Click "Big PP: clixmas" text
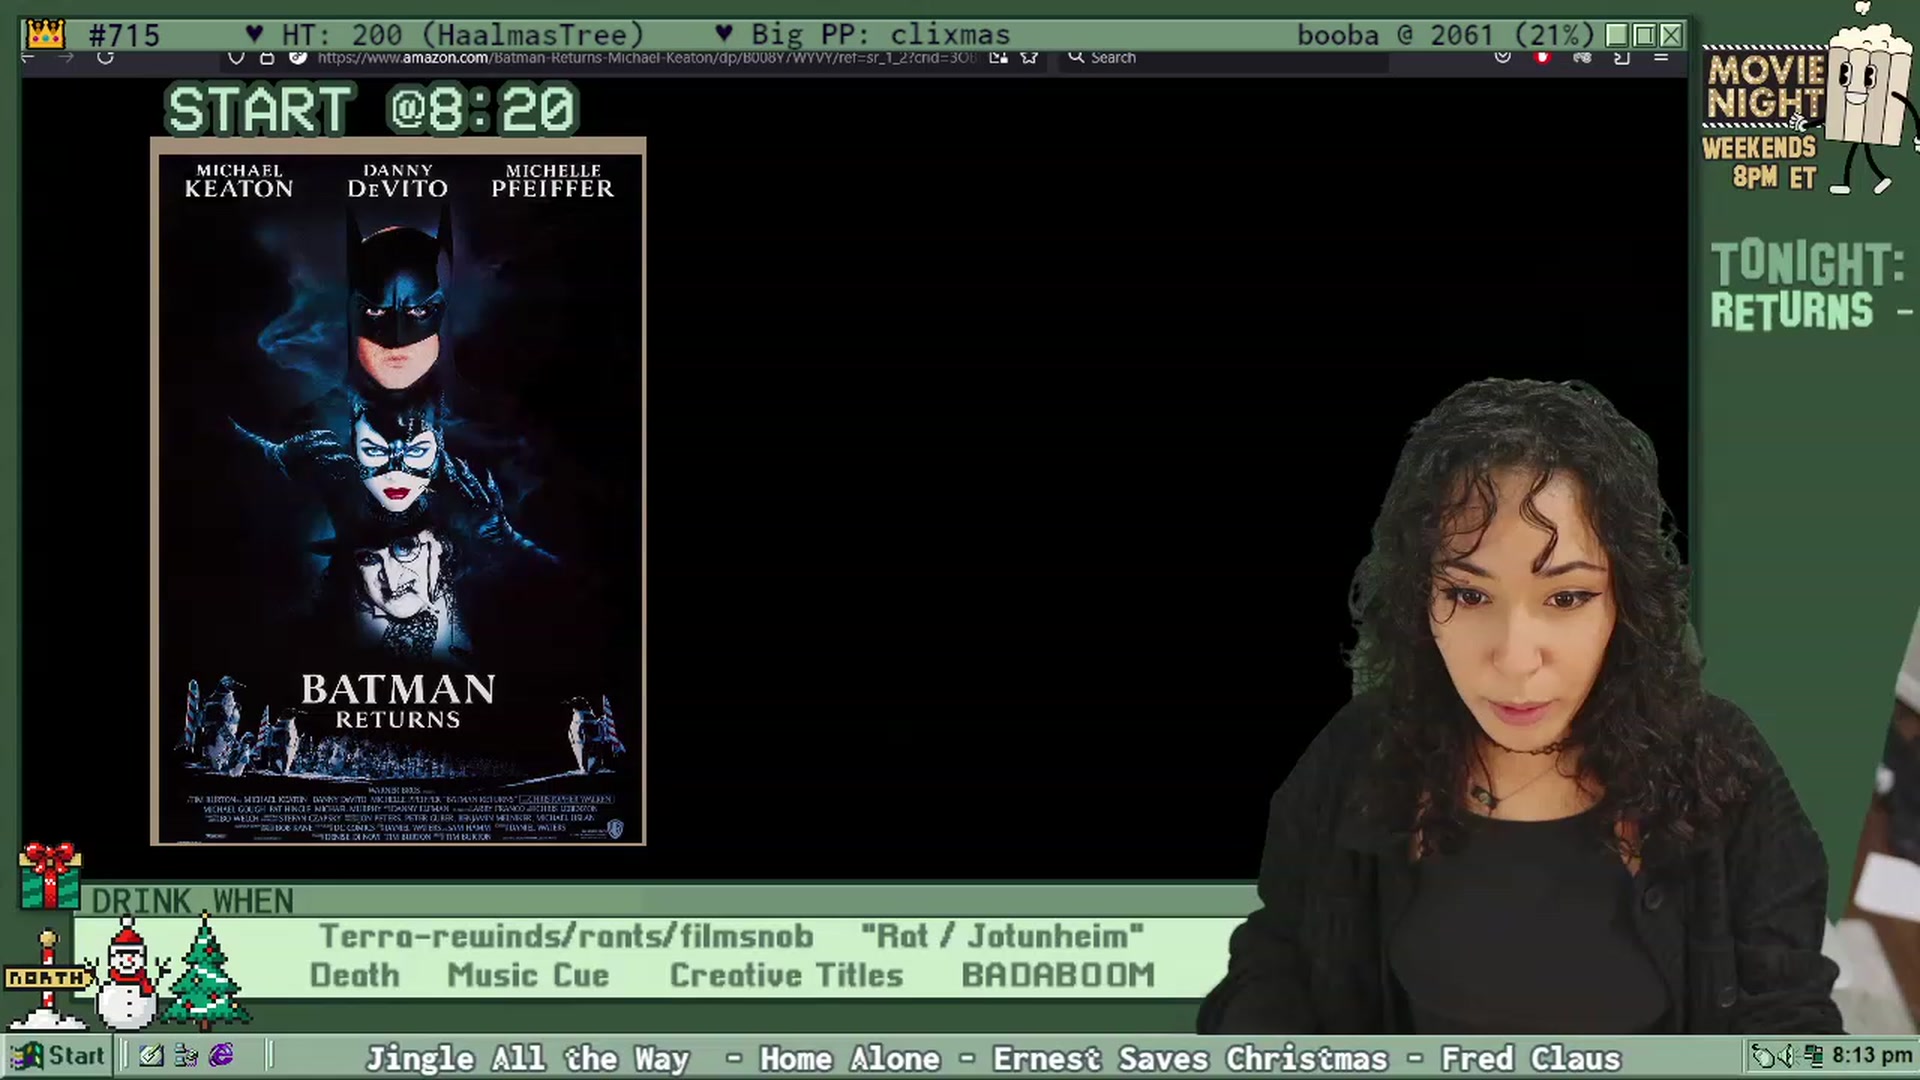Screen dimensions: 1920x1080 (880, 35)
